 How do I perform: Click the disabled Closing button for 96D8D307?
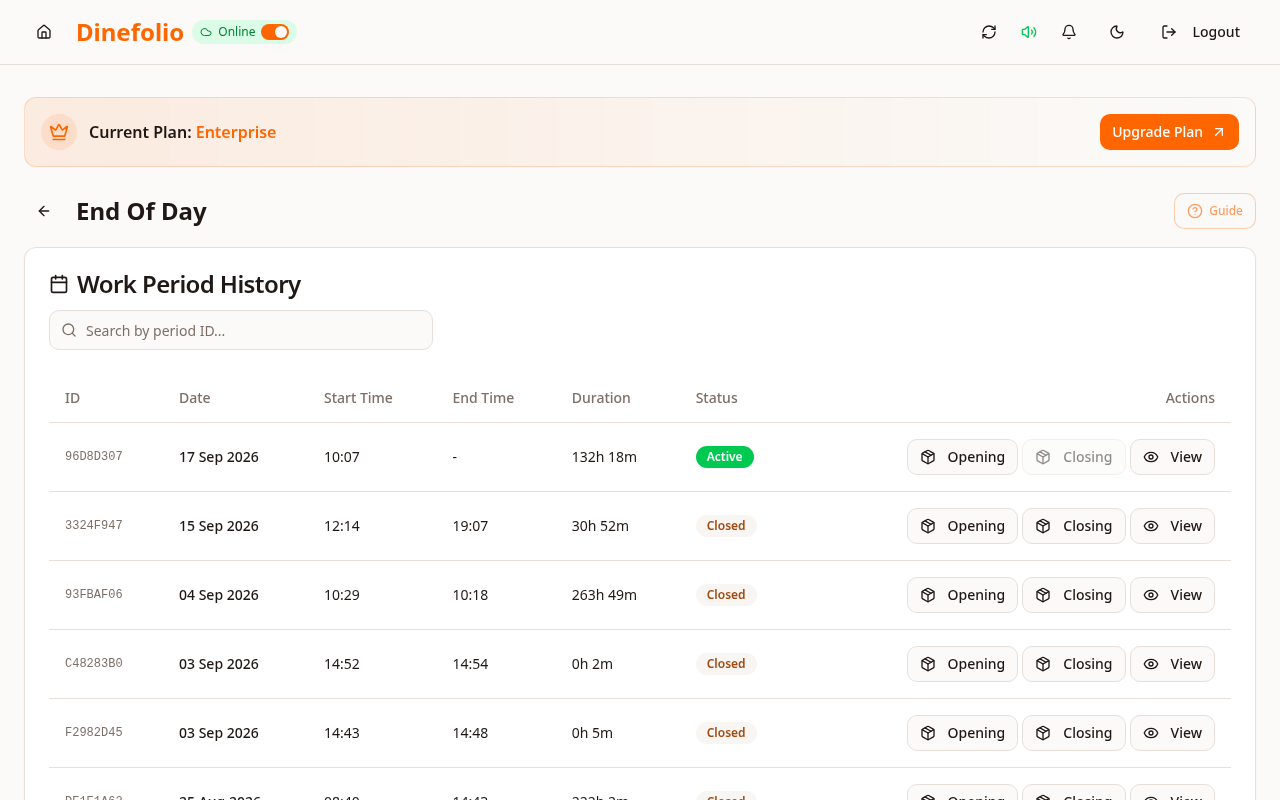point(1074,457)
